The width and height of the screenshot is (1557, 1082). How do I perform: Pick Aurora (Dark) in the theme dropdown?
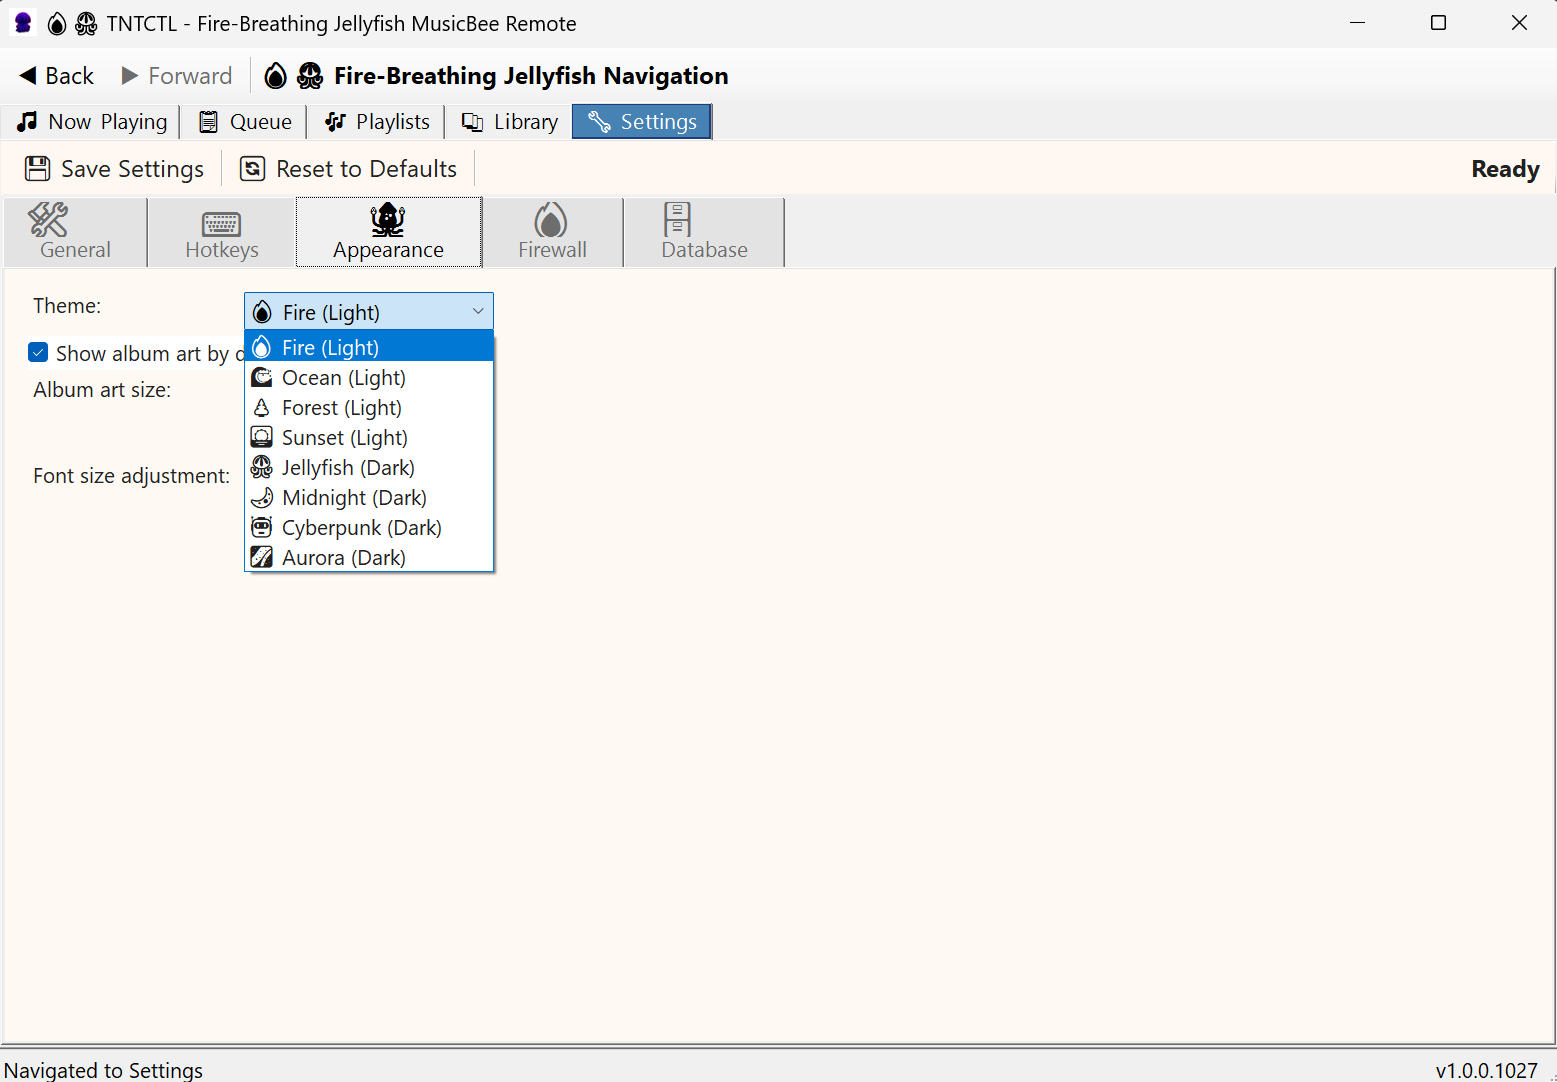tap(343, 557)
